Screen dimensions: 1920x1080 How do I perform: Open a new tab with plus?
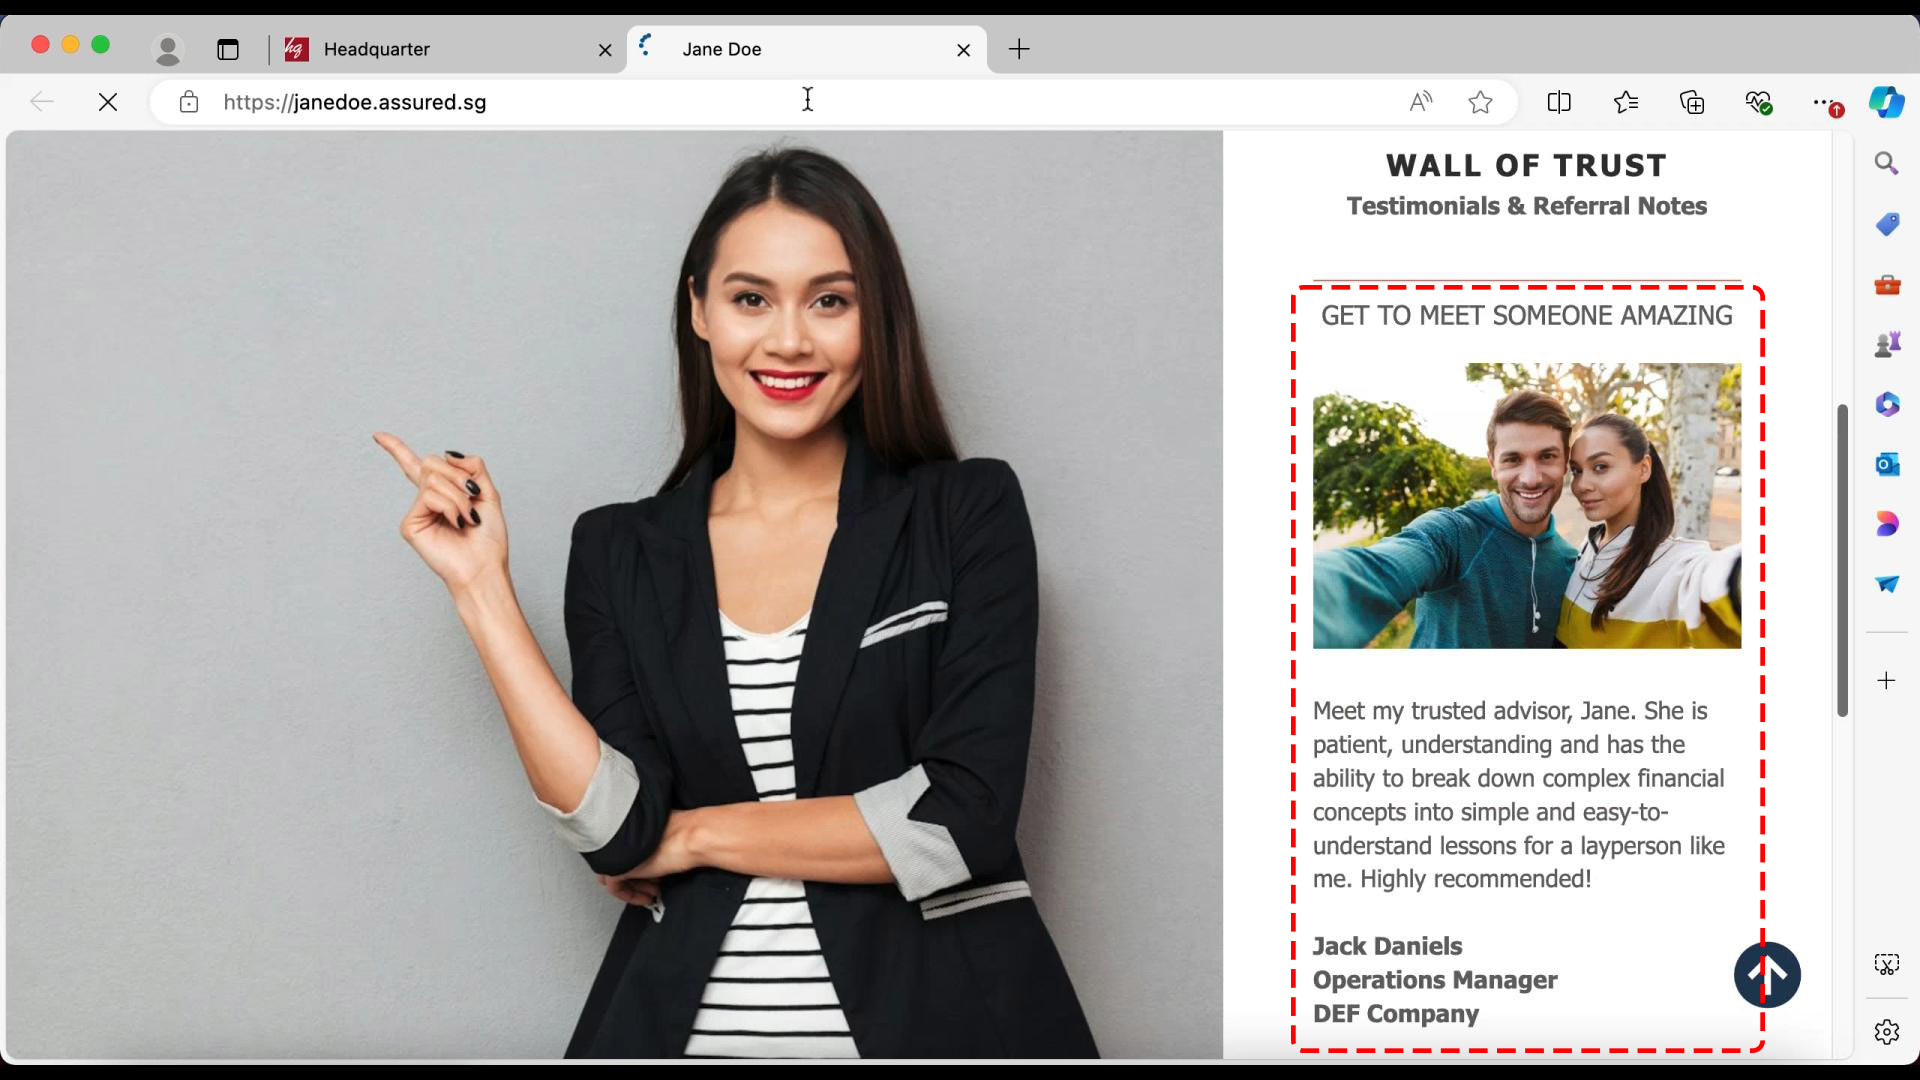(1019, 49)
